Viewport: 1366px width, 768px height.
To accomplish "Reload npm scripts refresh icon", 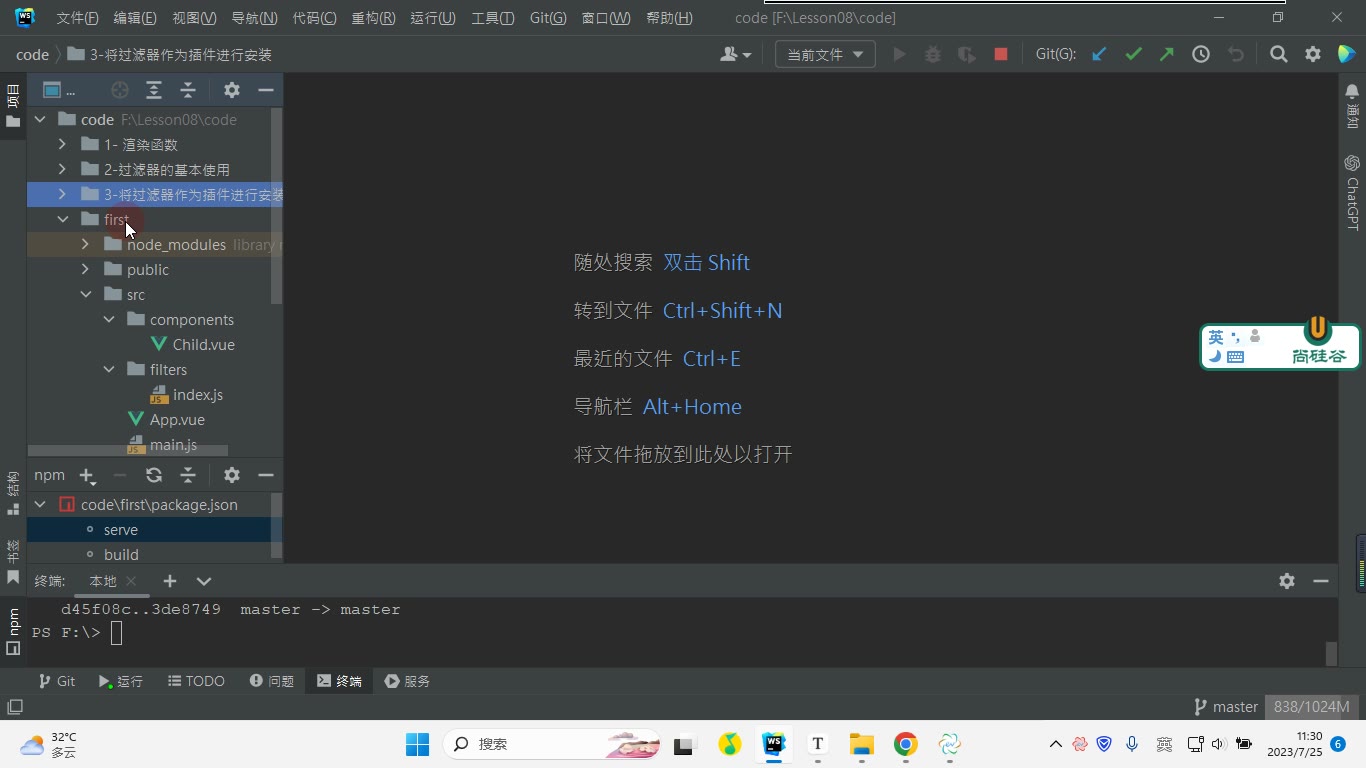I will 154,475.
